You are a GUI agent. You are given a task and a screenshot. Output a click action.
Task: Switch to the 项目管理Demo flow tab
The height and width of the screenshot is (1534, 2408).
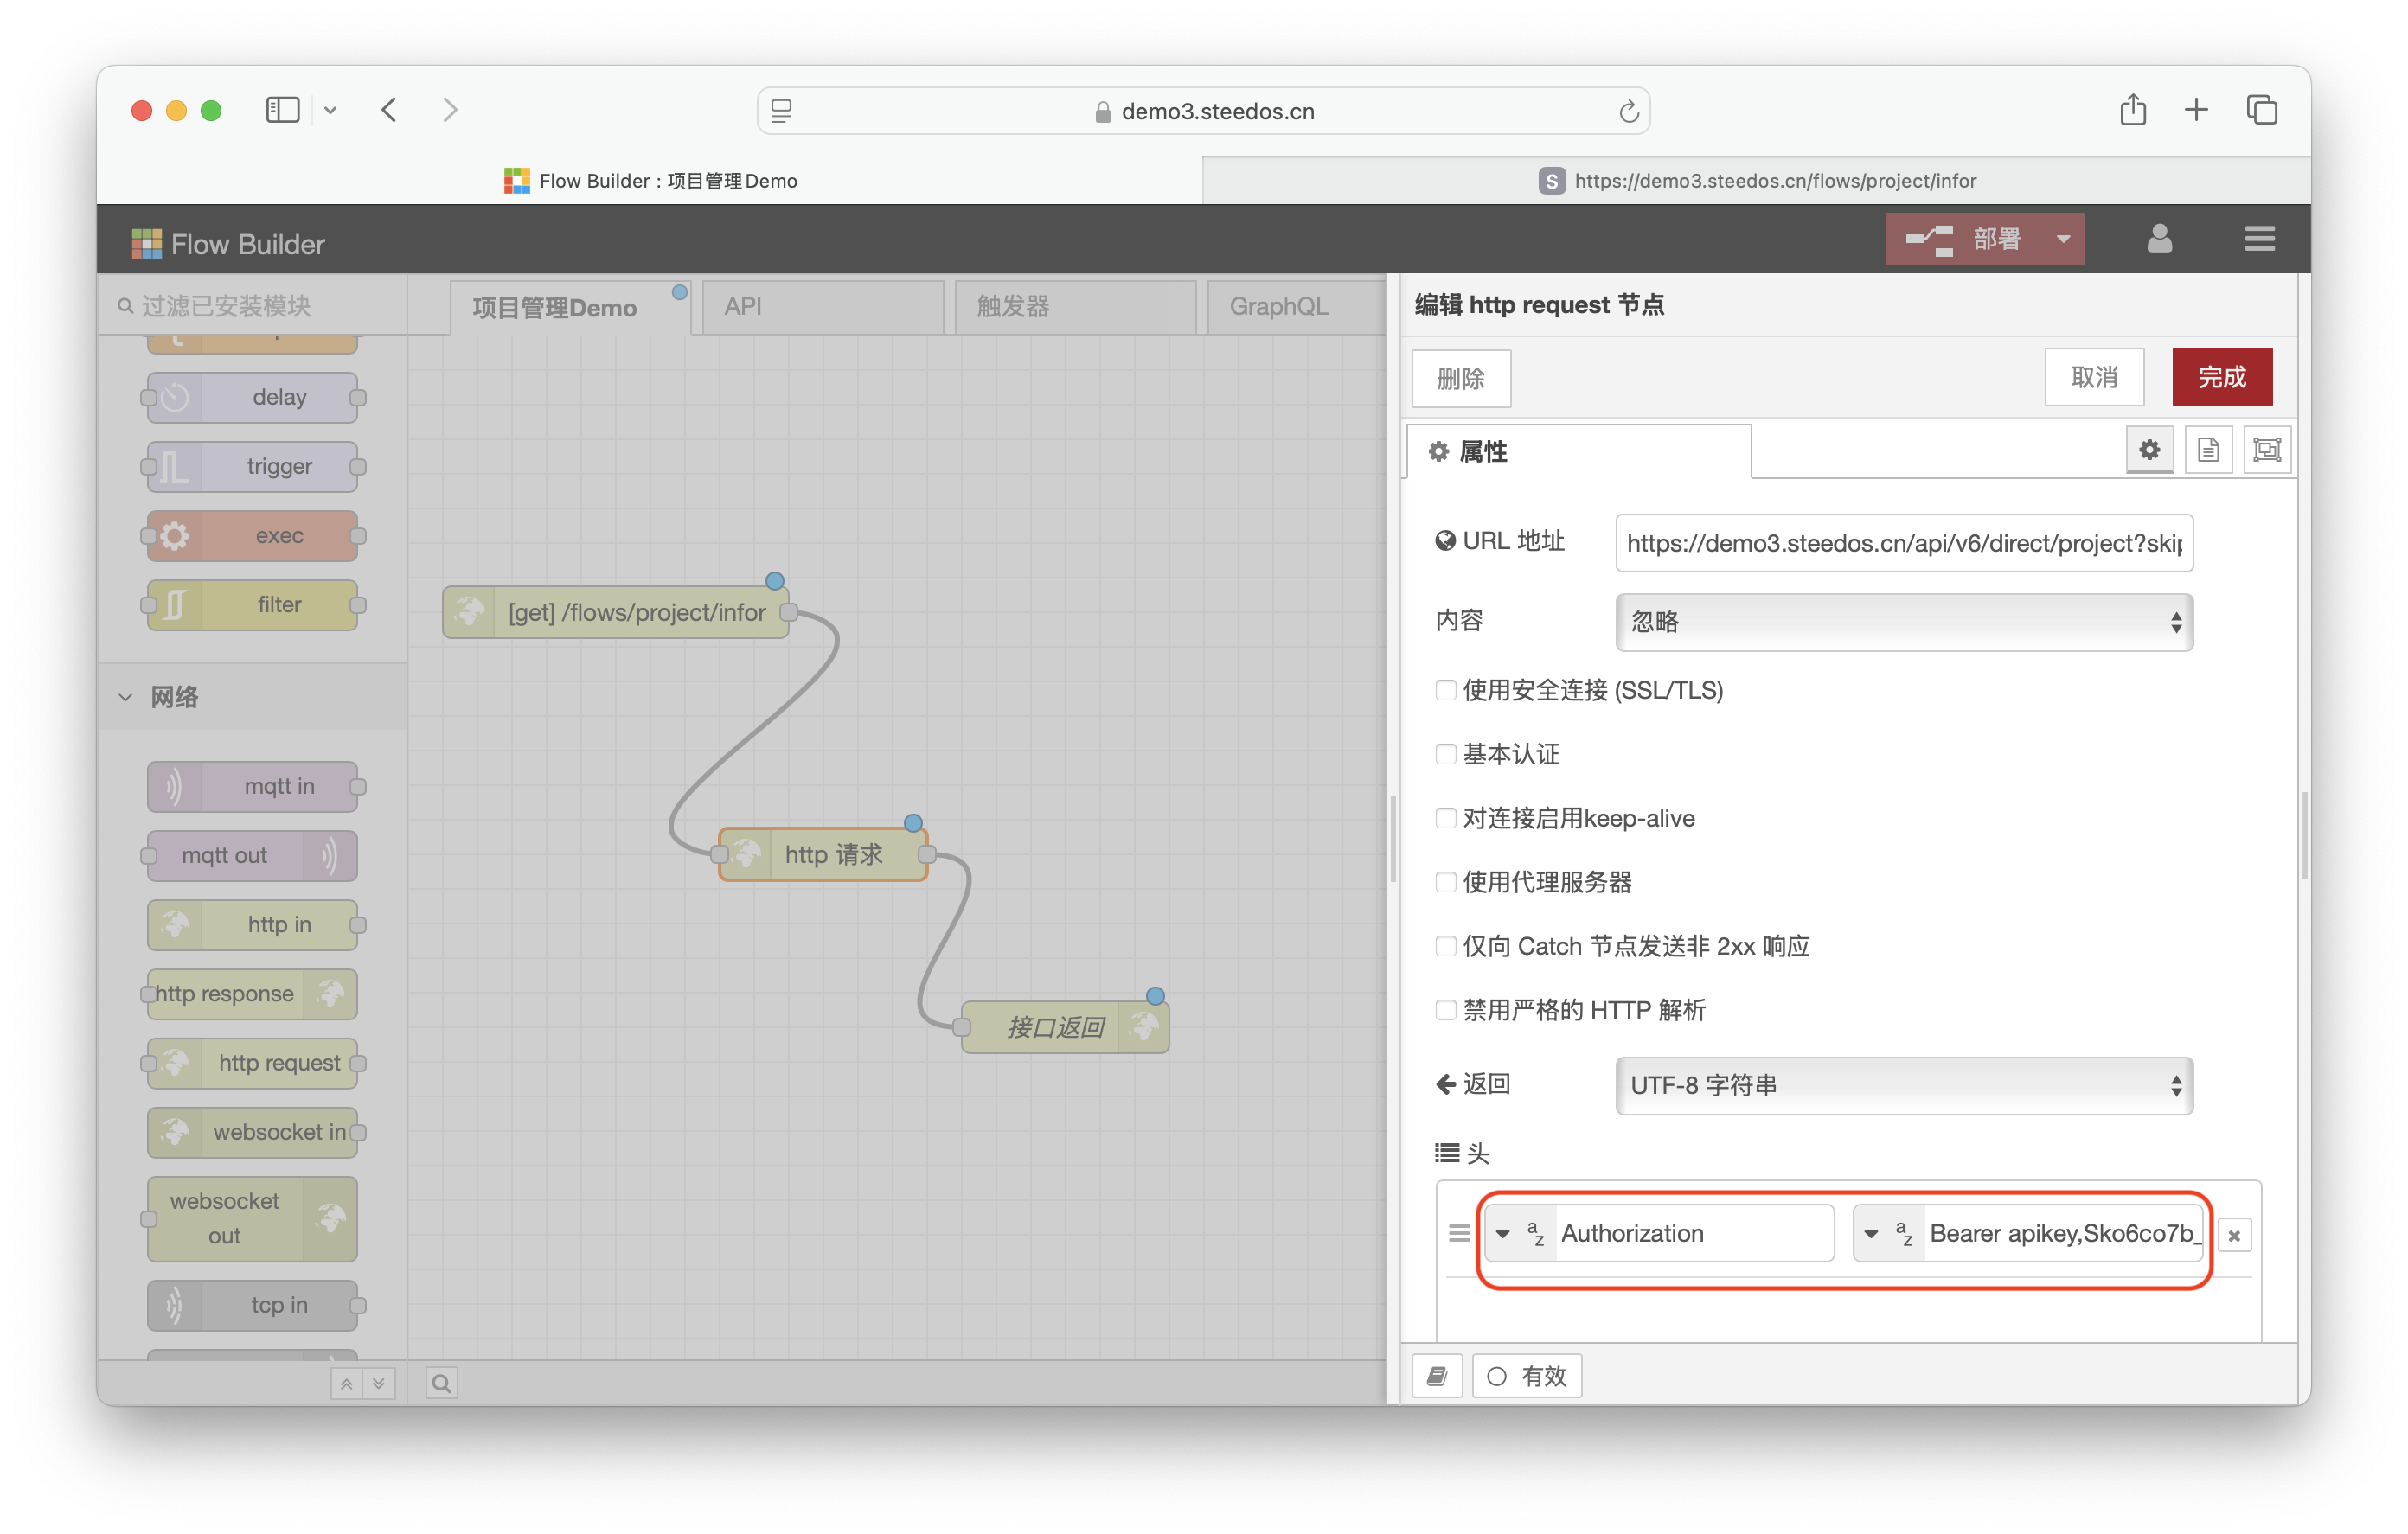point(569,307)
